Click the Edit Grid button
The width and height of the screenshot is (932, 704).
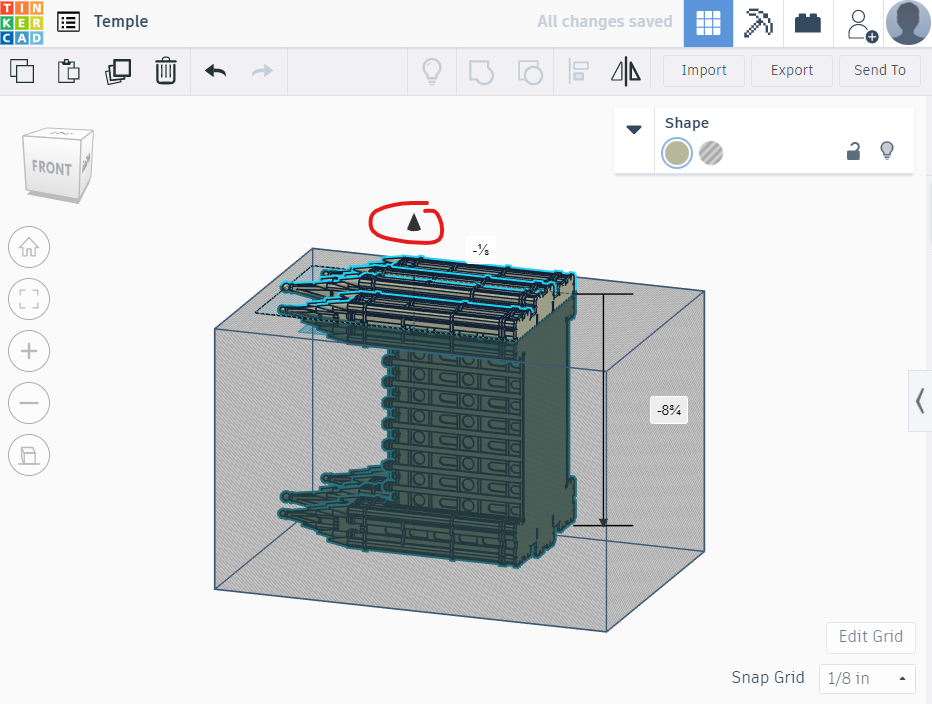tap(871, 637)
